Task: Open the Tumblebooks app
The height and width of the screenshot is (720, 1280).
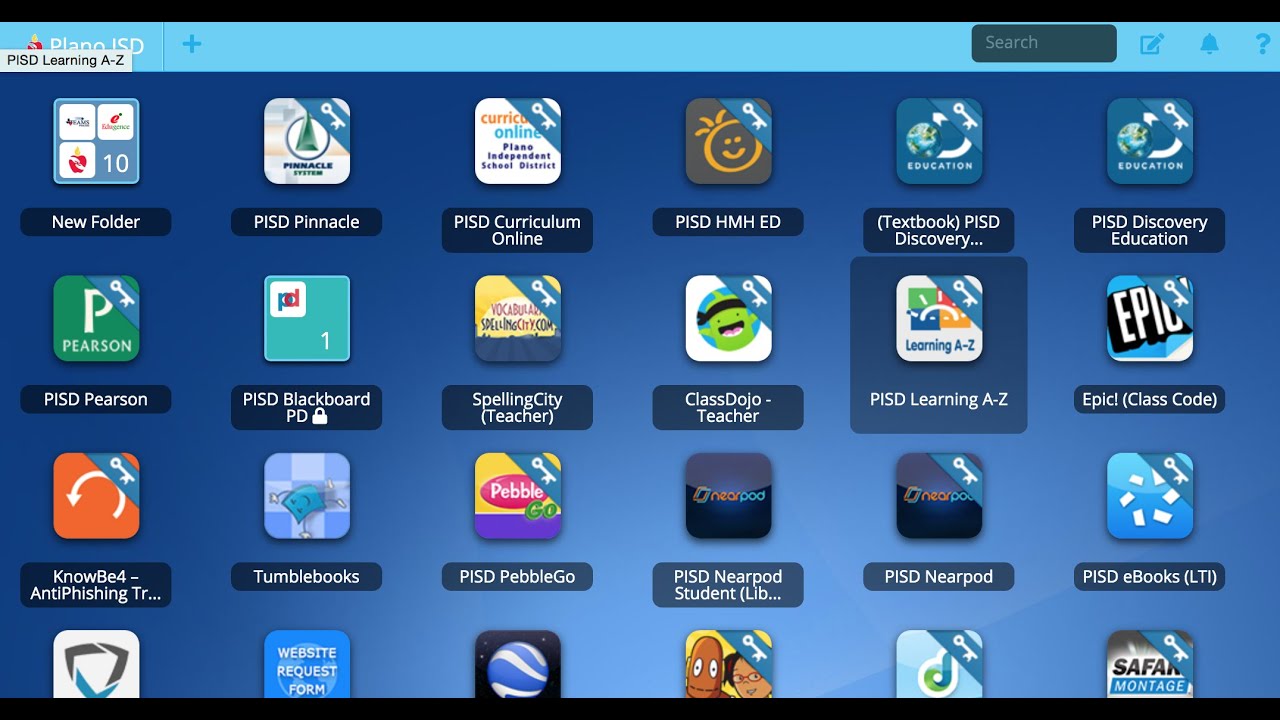Action: 307,496
